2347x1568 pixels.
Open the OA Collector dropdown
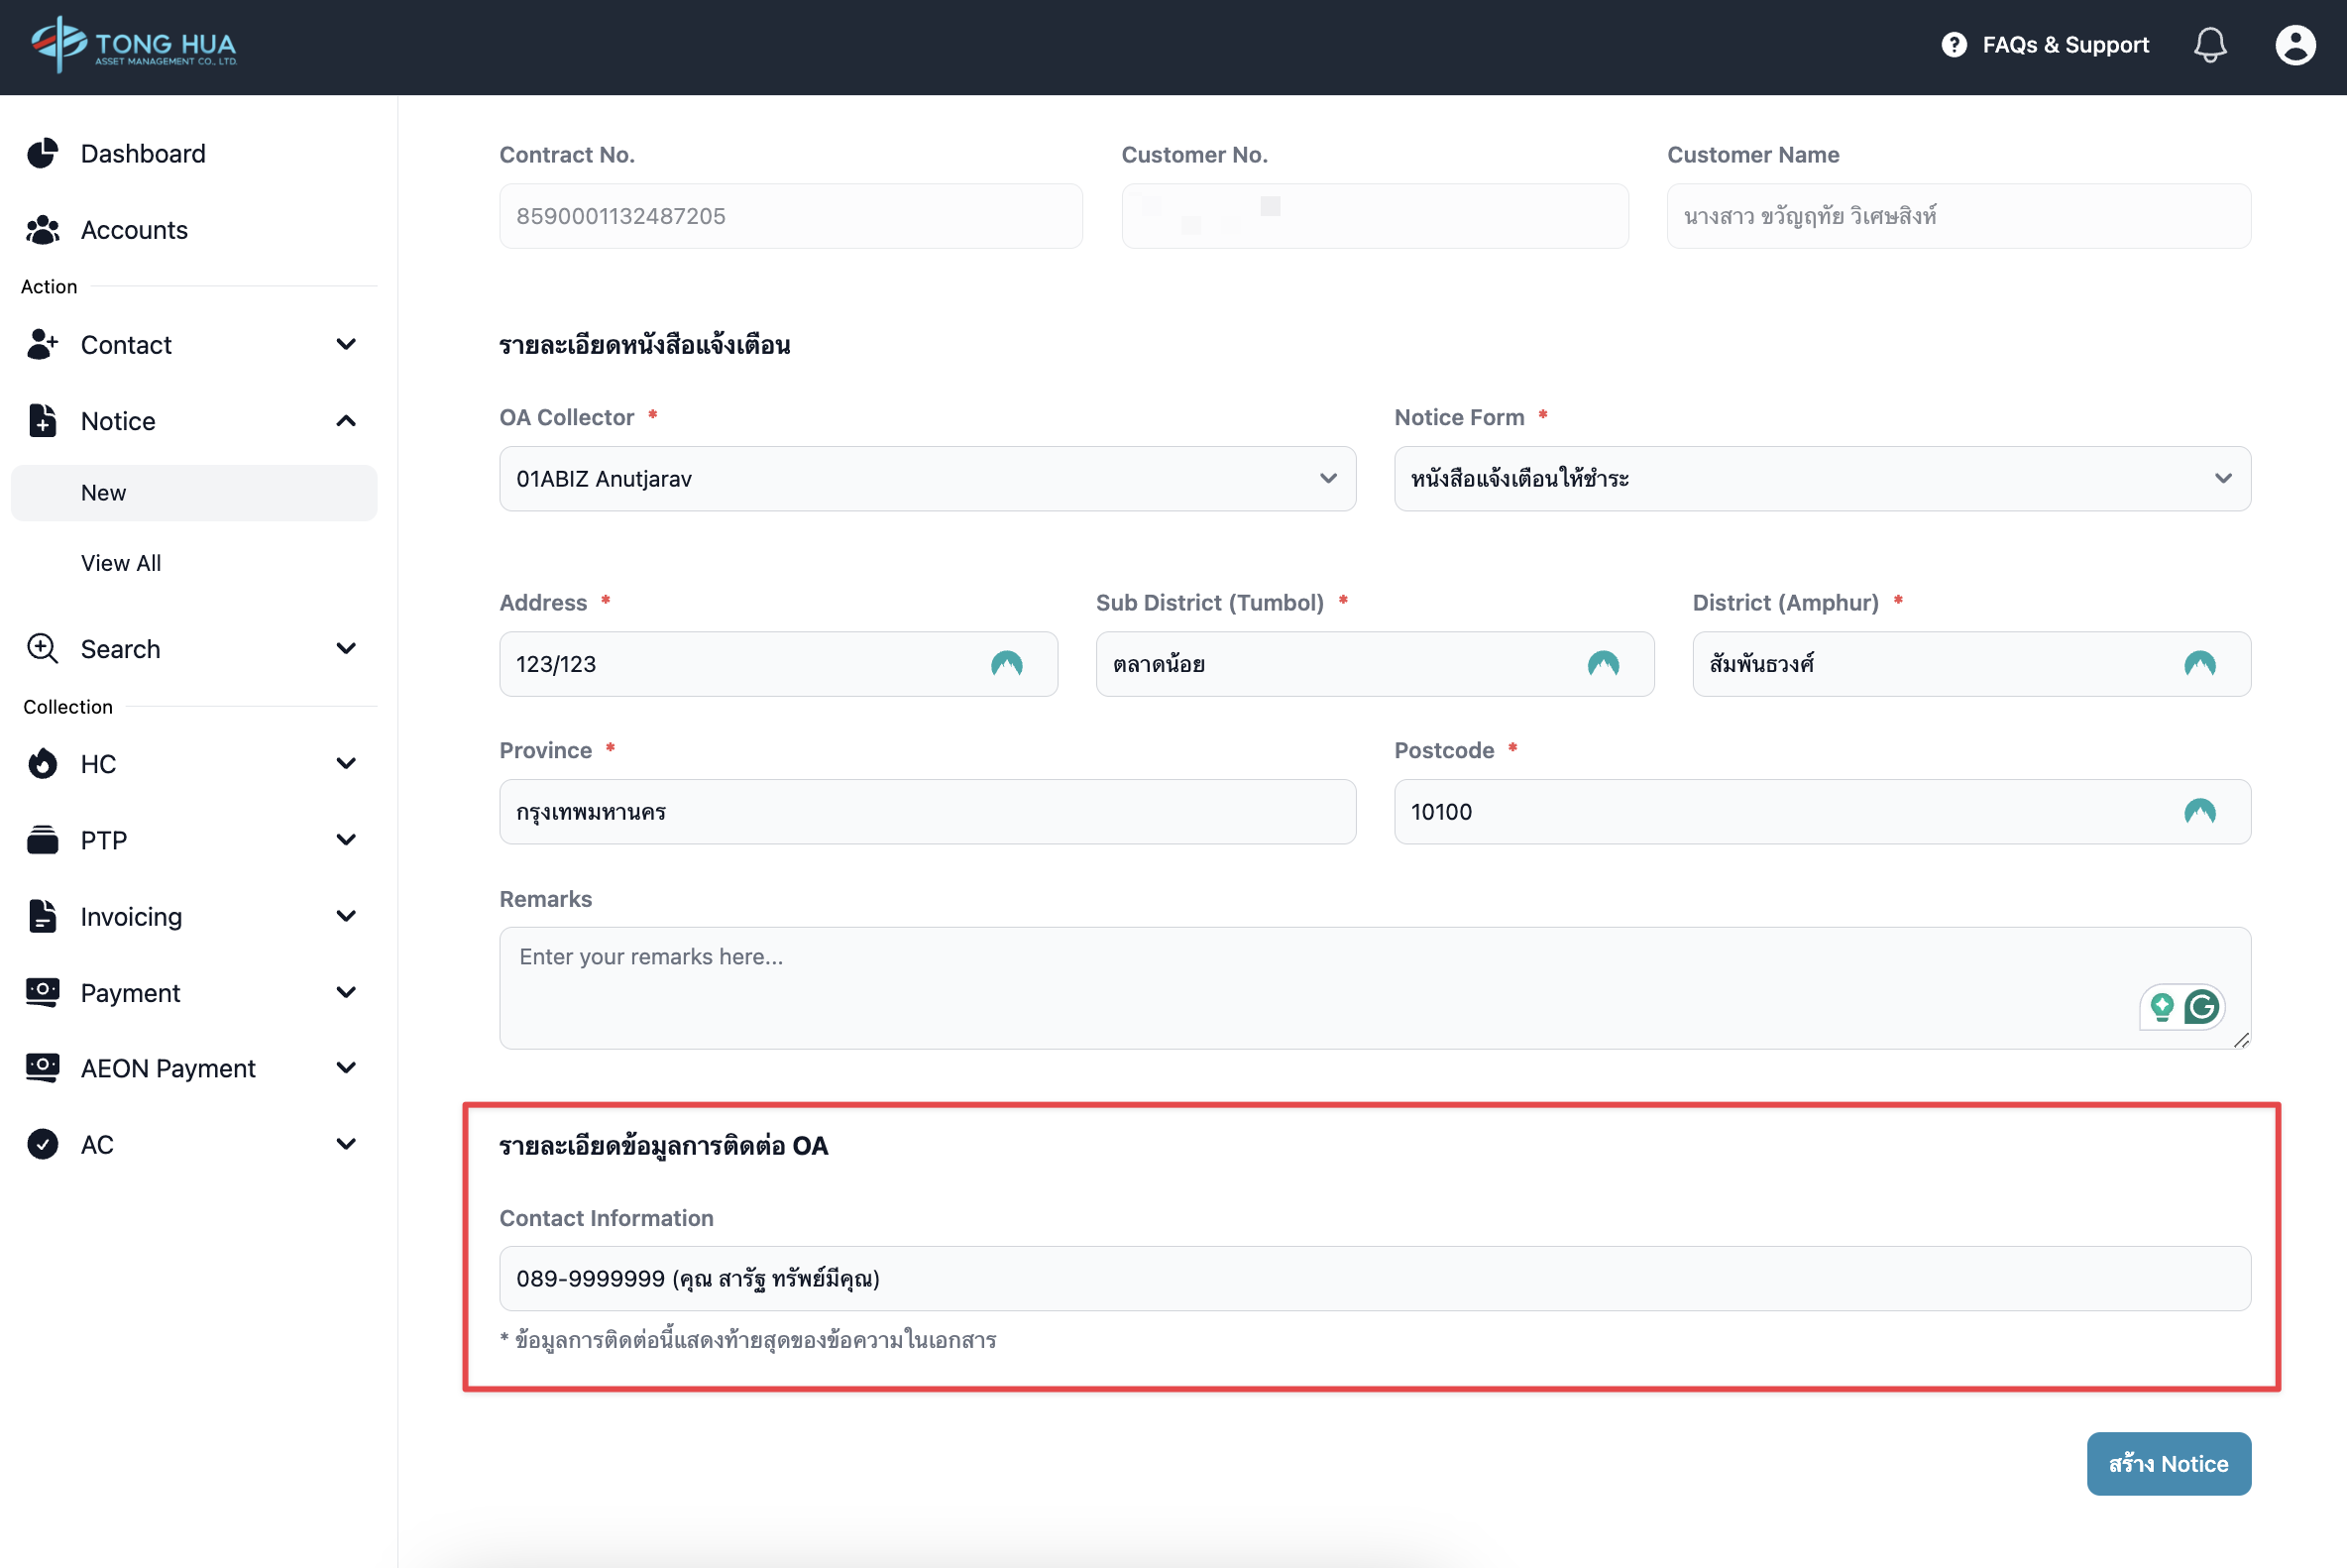(927, 479)
